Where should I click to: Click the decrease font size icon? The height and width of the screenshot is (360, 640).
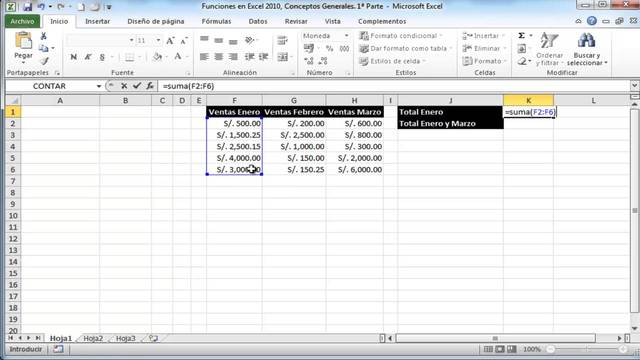pos(184,40)
